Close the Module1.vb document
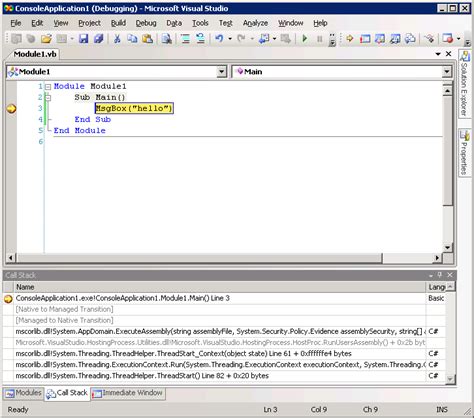 tap(449, 54)
